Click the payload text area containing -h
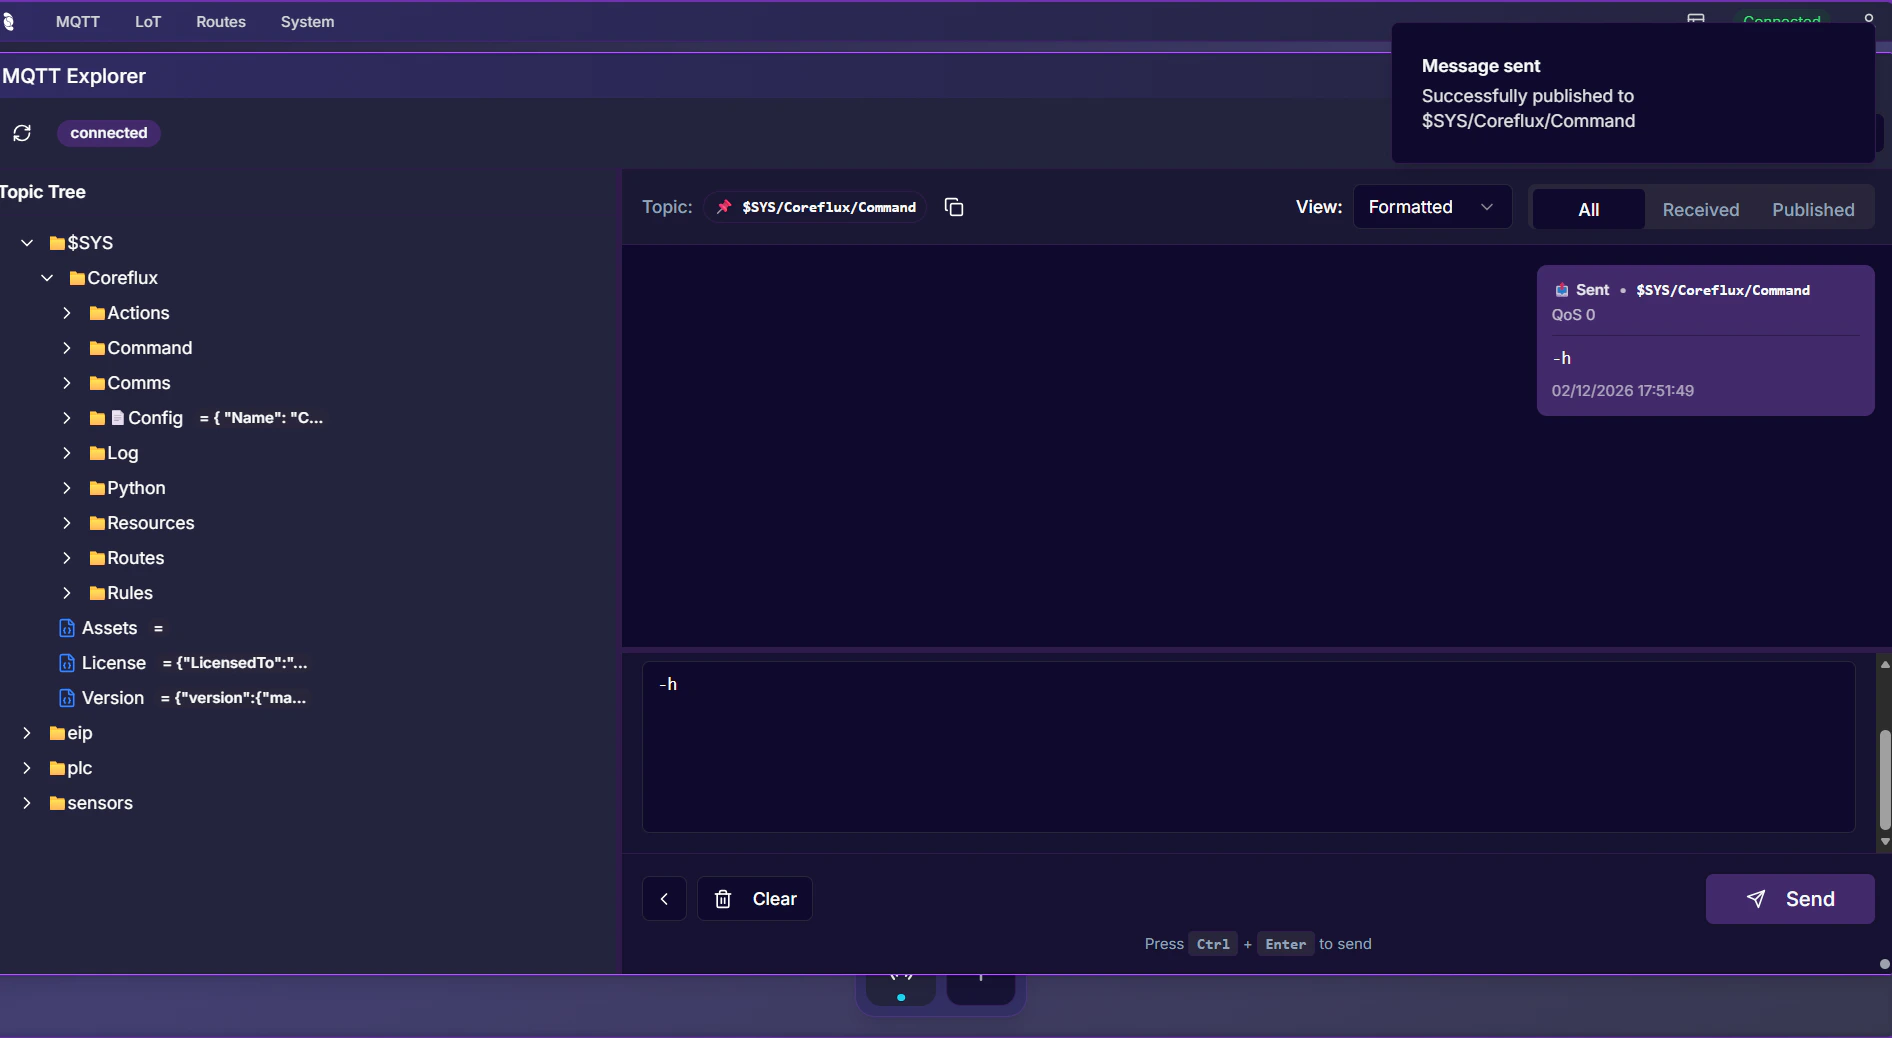 [1248, 746]
